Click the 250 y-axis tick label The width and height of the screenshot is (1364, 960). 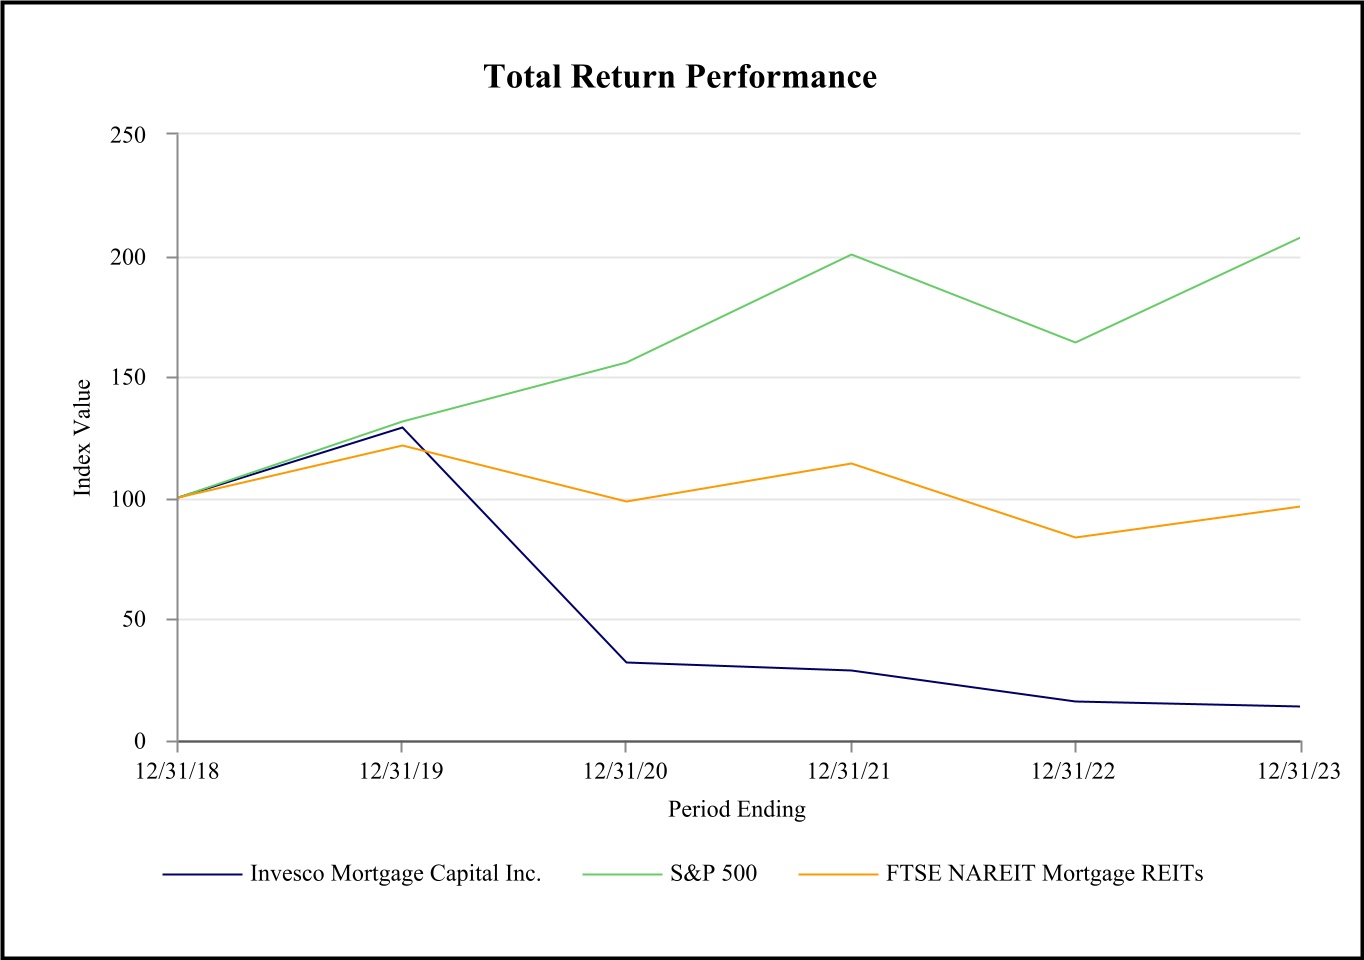coord(128,135)
